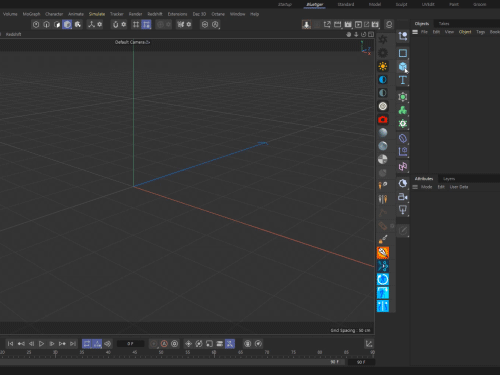Step to the next frame

(52, 344)
